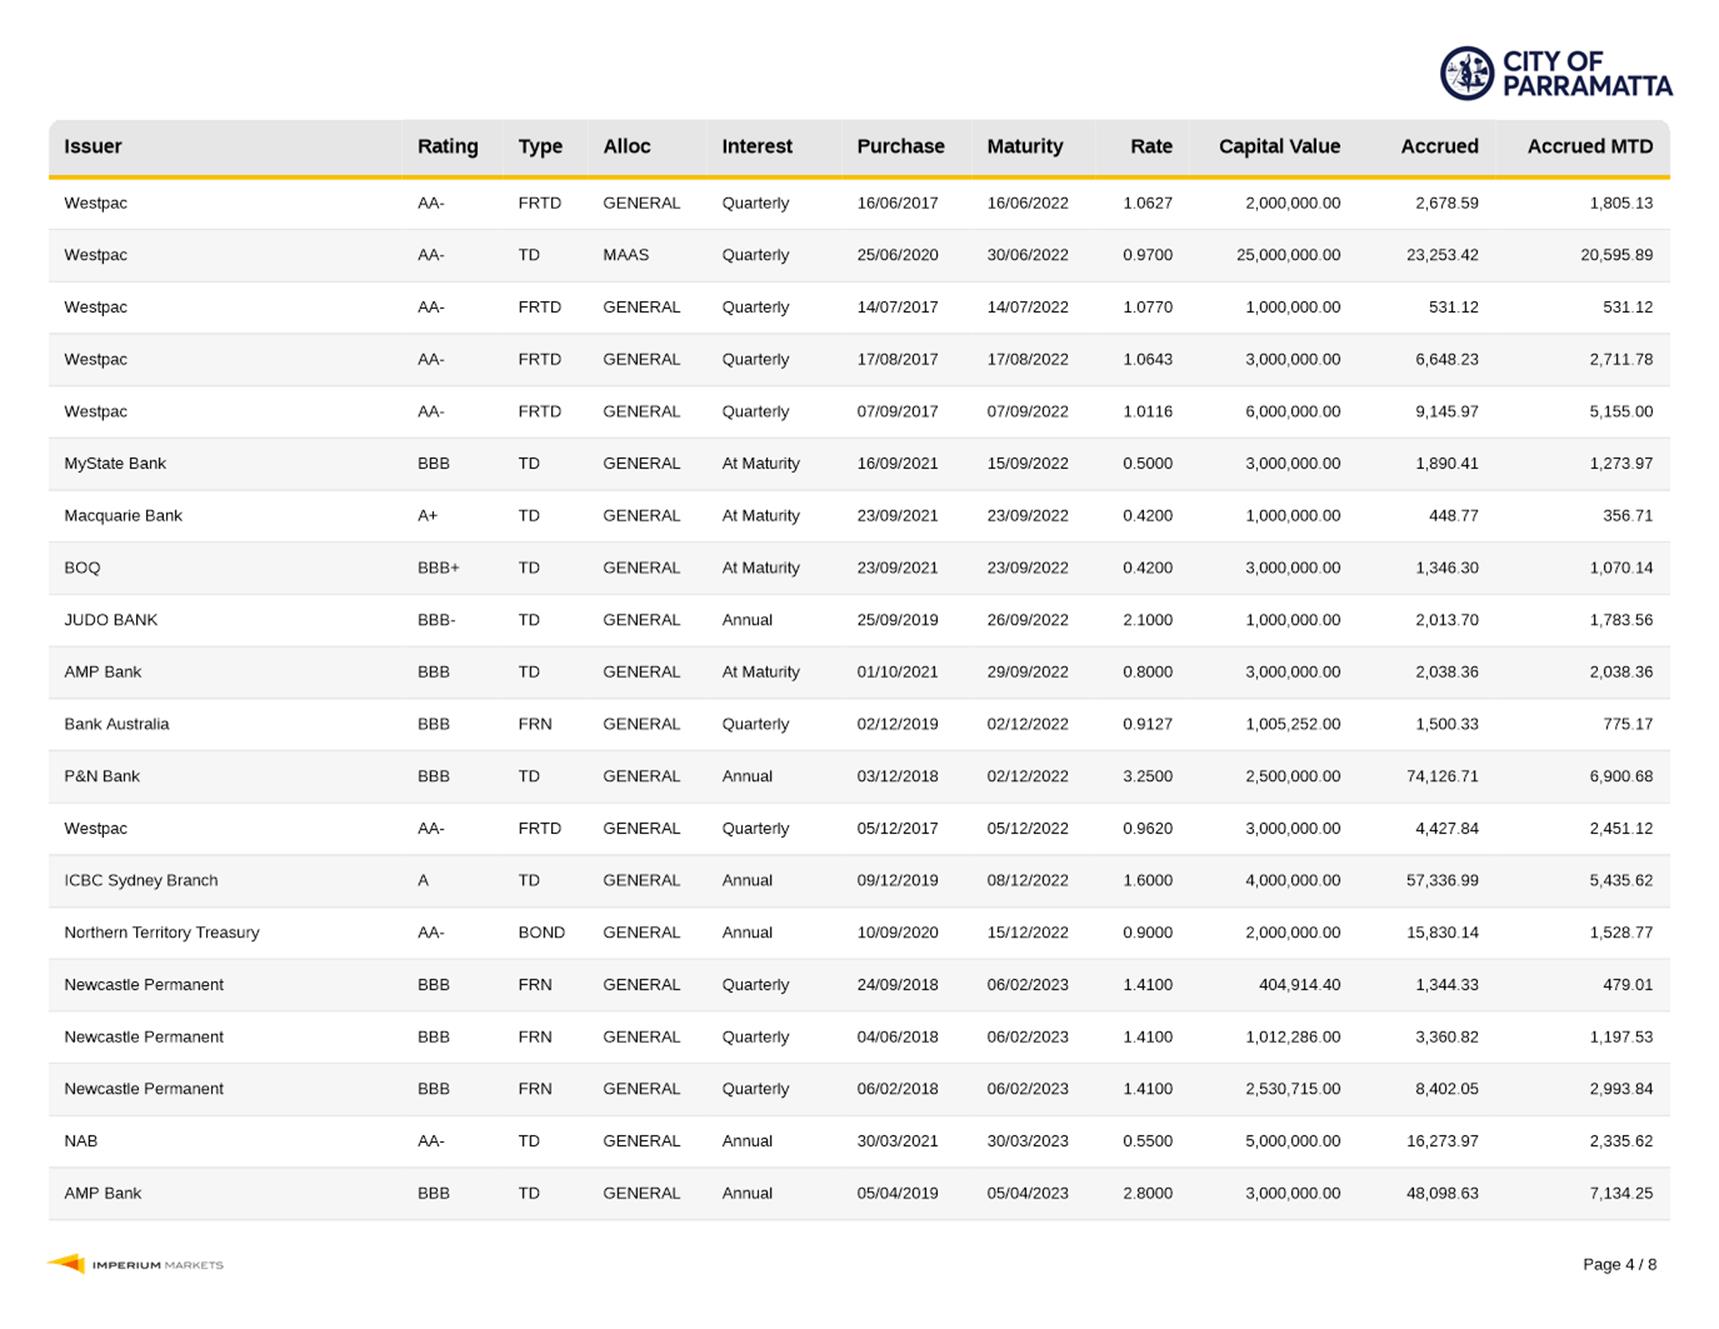Click capital value 404,914.40
This screenshot has width=1719, height=1329.
coord(1299,984)
